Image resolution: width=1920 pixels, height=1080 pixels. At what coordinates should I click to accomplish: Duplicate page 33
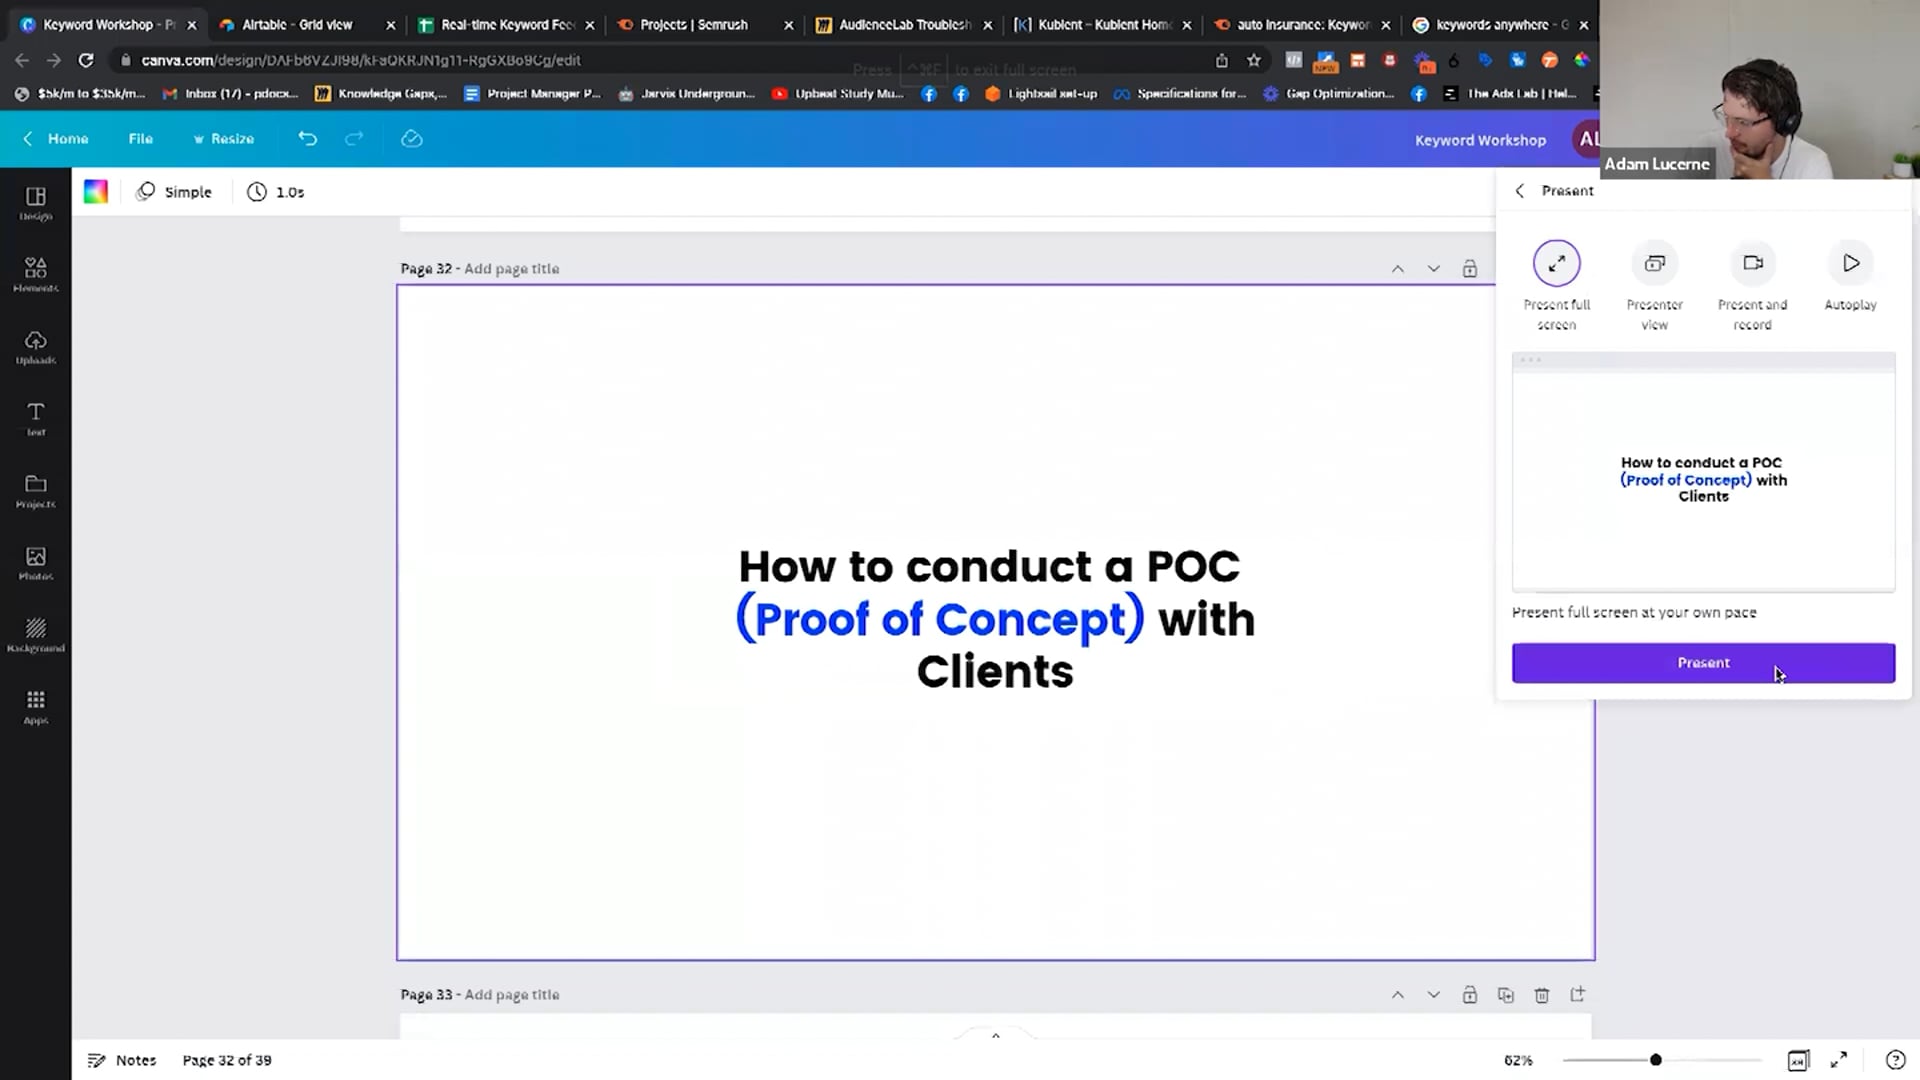[x=1506, y=994]
